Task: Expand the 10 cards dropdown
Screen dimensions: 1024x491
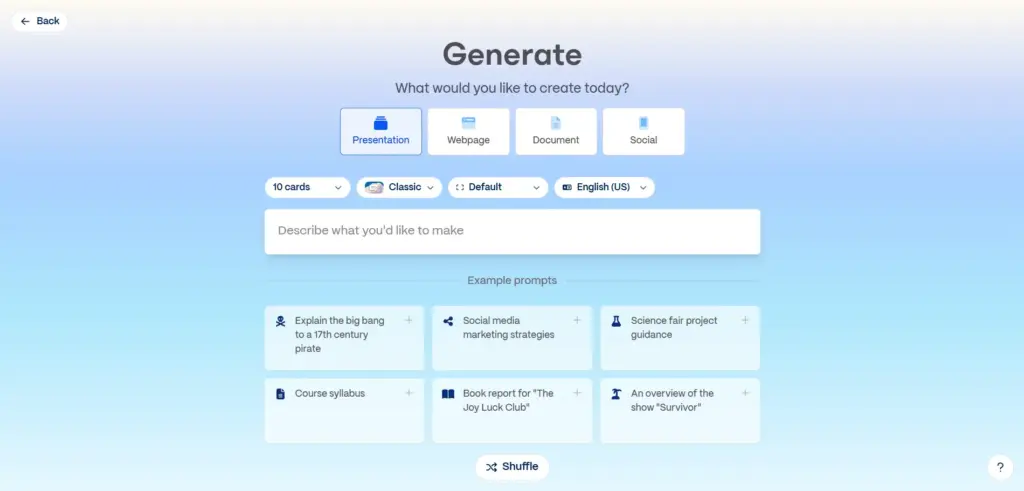Action: [307, 187]
